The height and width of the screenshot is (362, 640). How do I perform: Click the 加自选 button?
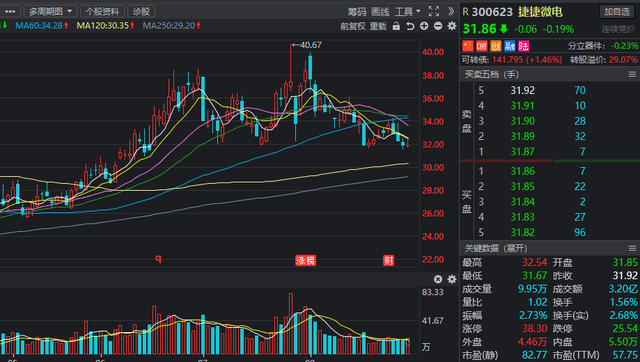click(617, 12)
